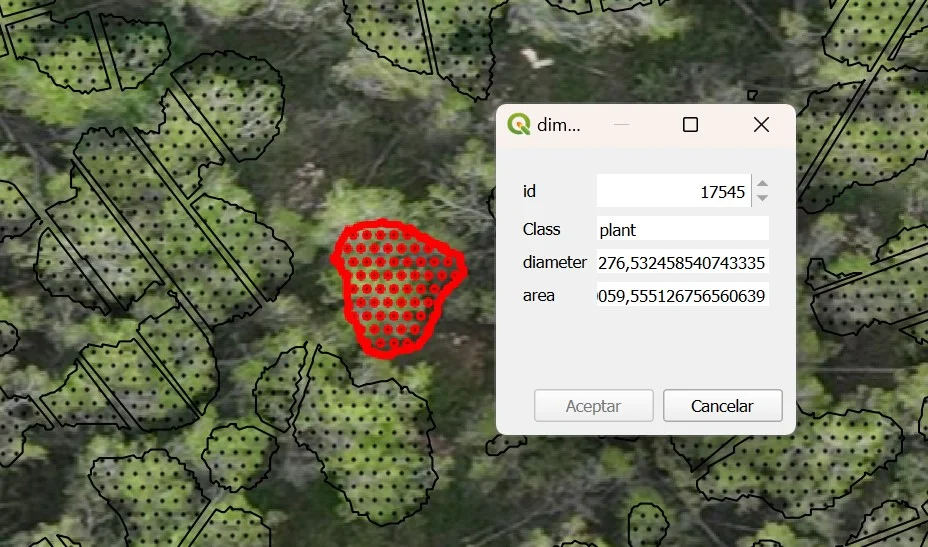Decrease the id value with the down arrow
Image resolution: width=928 pixels, height=547 pixels.
[762, 198]
